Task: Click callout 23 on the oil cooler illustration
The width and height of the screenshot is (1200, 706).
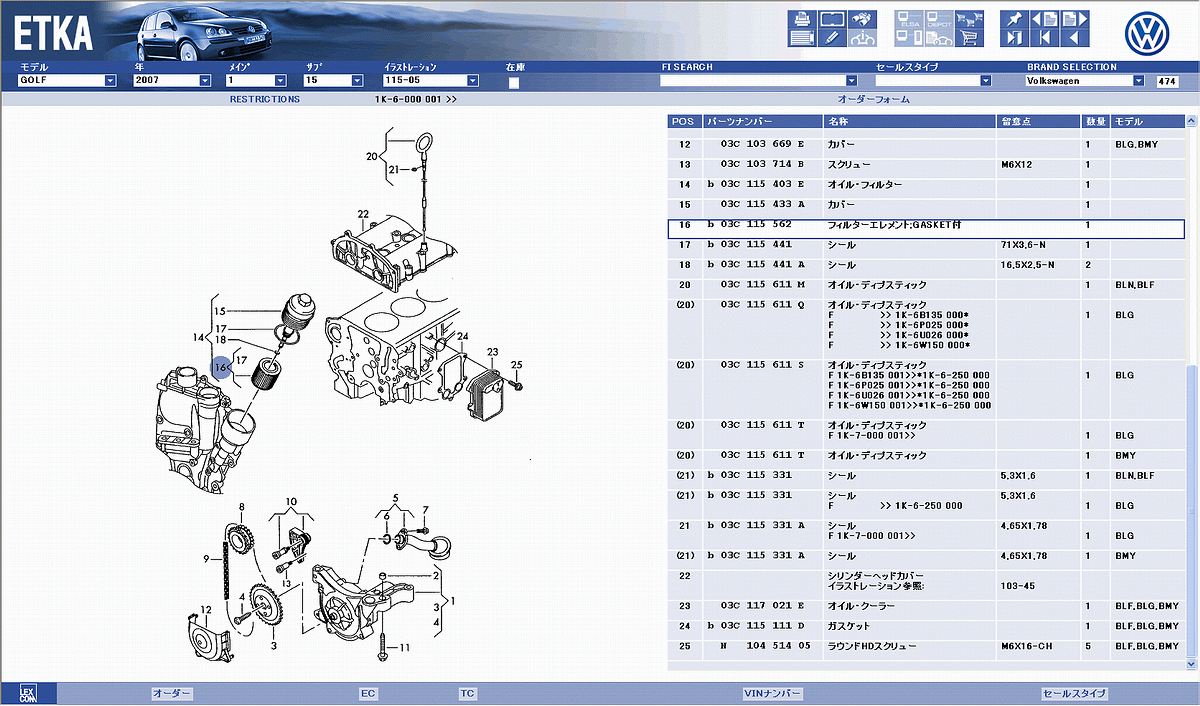Action: [492, 352]
